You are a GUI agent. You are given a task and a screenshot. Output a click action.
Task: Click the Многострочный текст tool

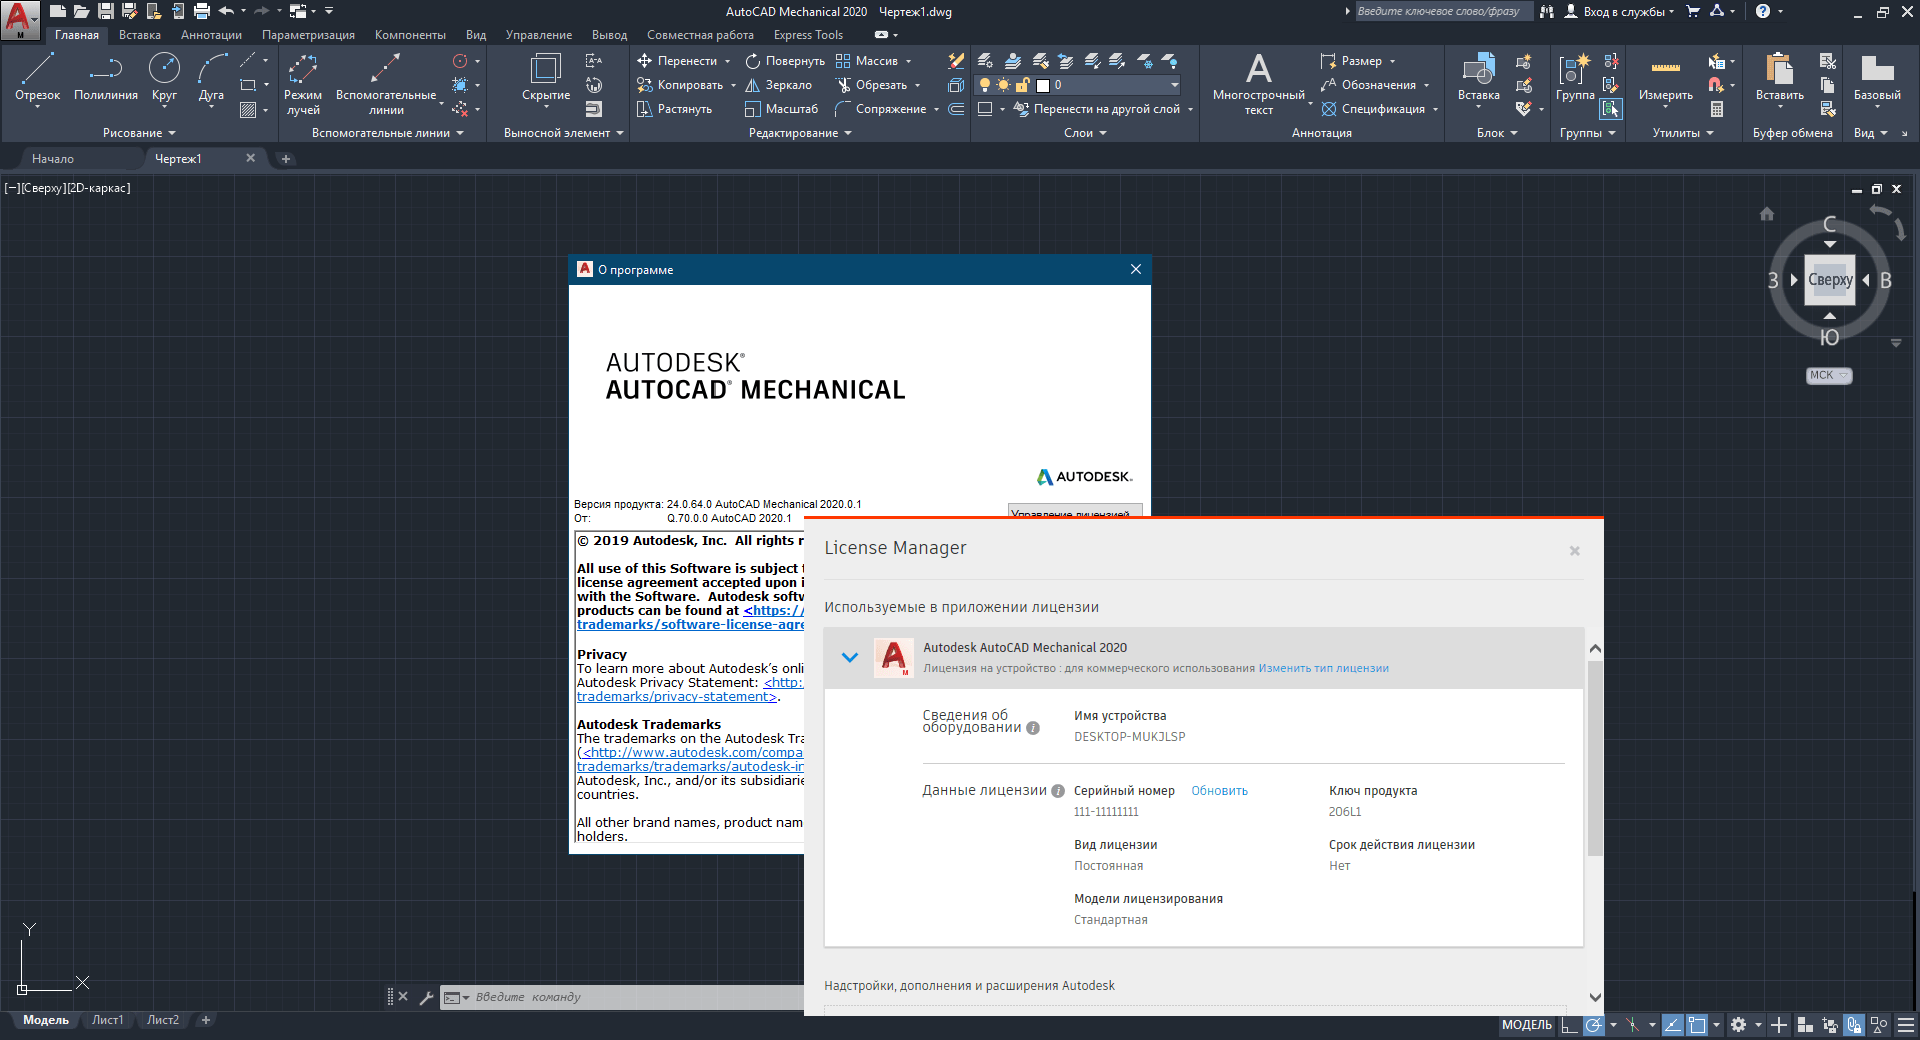click(x=1259, y=84)
